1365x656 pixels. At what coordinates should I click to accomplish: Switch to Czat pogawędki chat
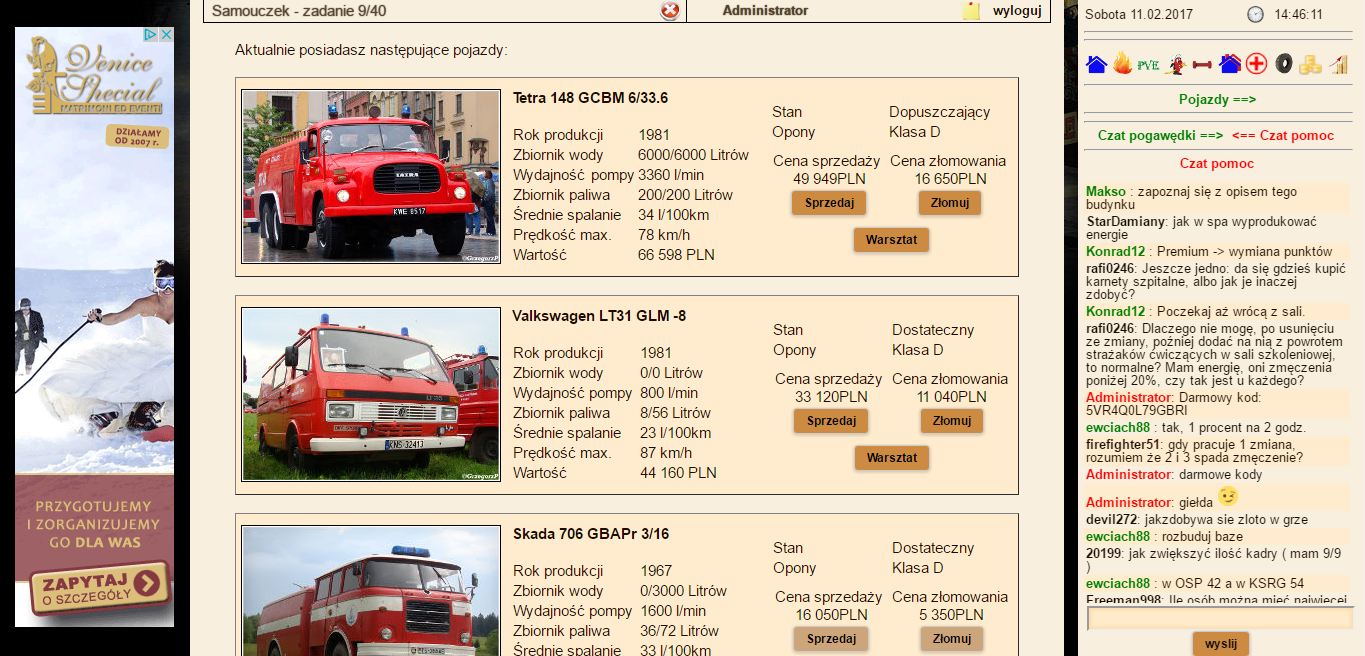click(1160, 135)
